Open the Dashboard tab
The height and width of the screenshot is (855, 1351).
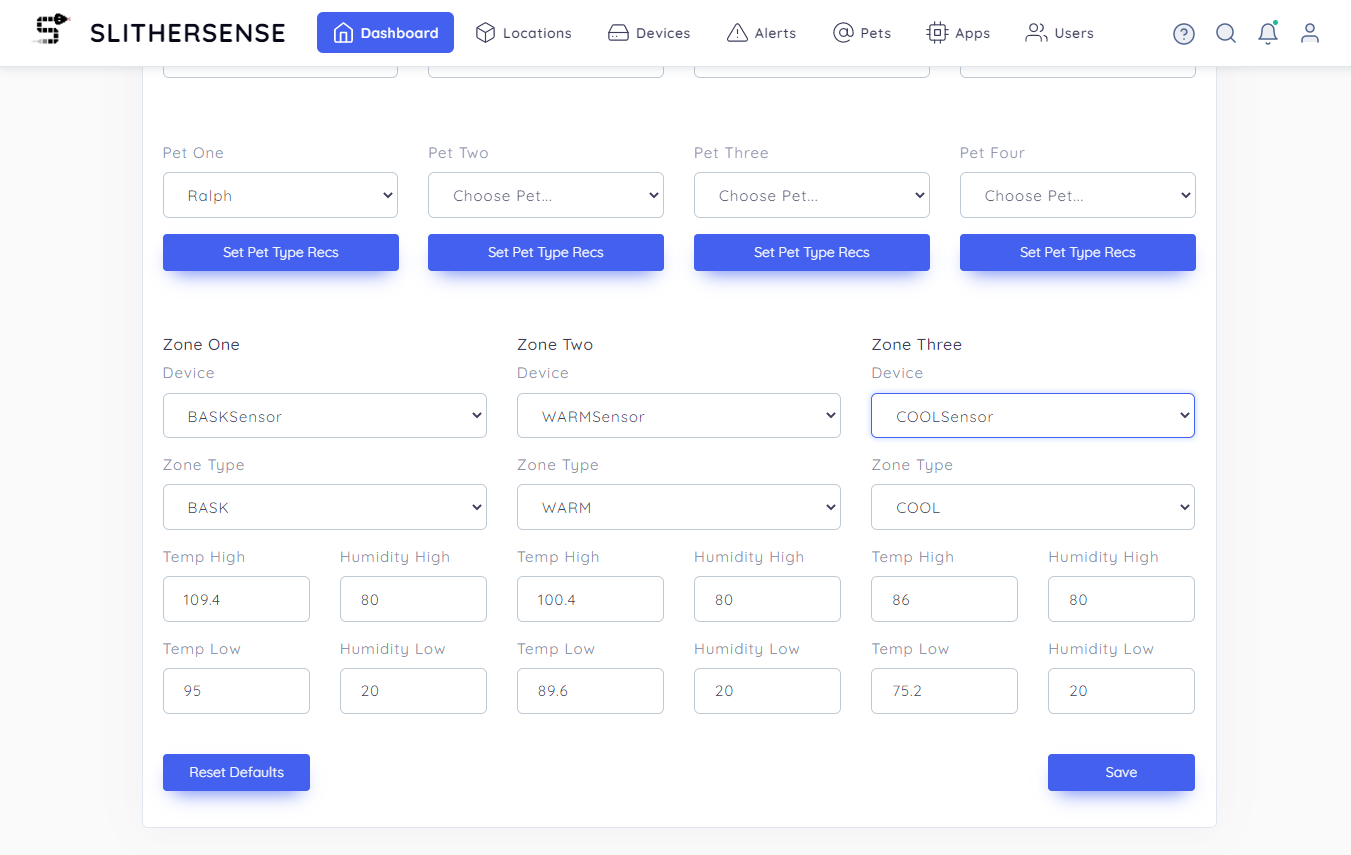coord(385,33)
